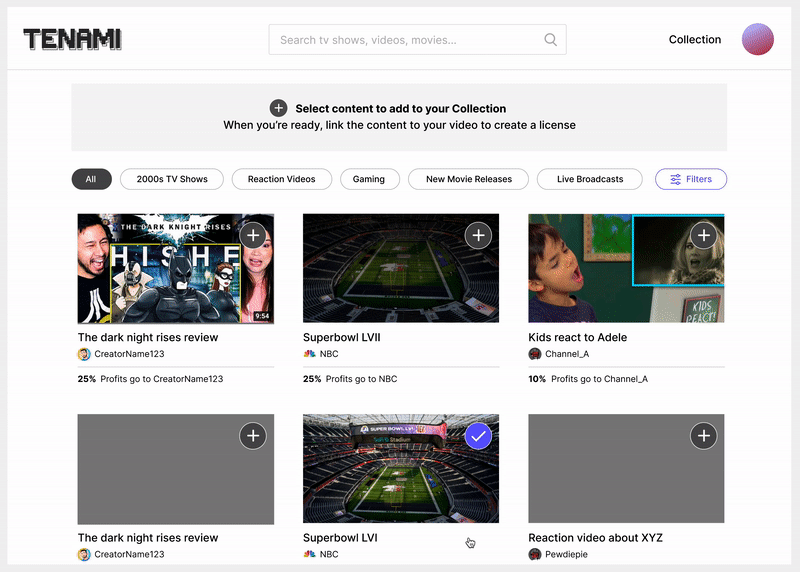
Task: Click the search magnifier icon
Action: pyautogui.click(x=550, y=39)
